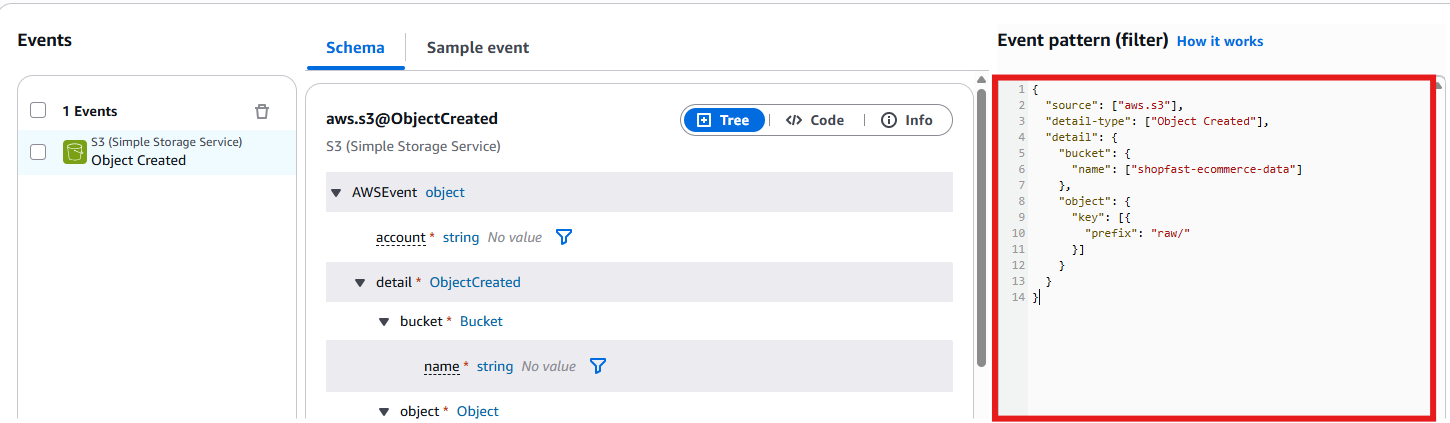
Task: Click the account field name in schema
Action: click(400, 237)
